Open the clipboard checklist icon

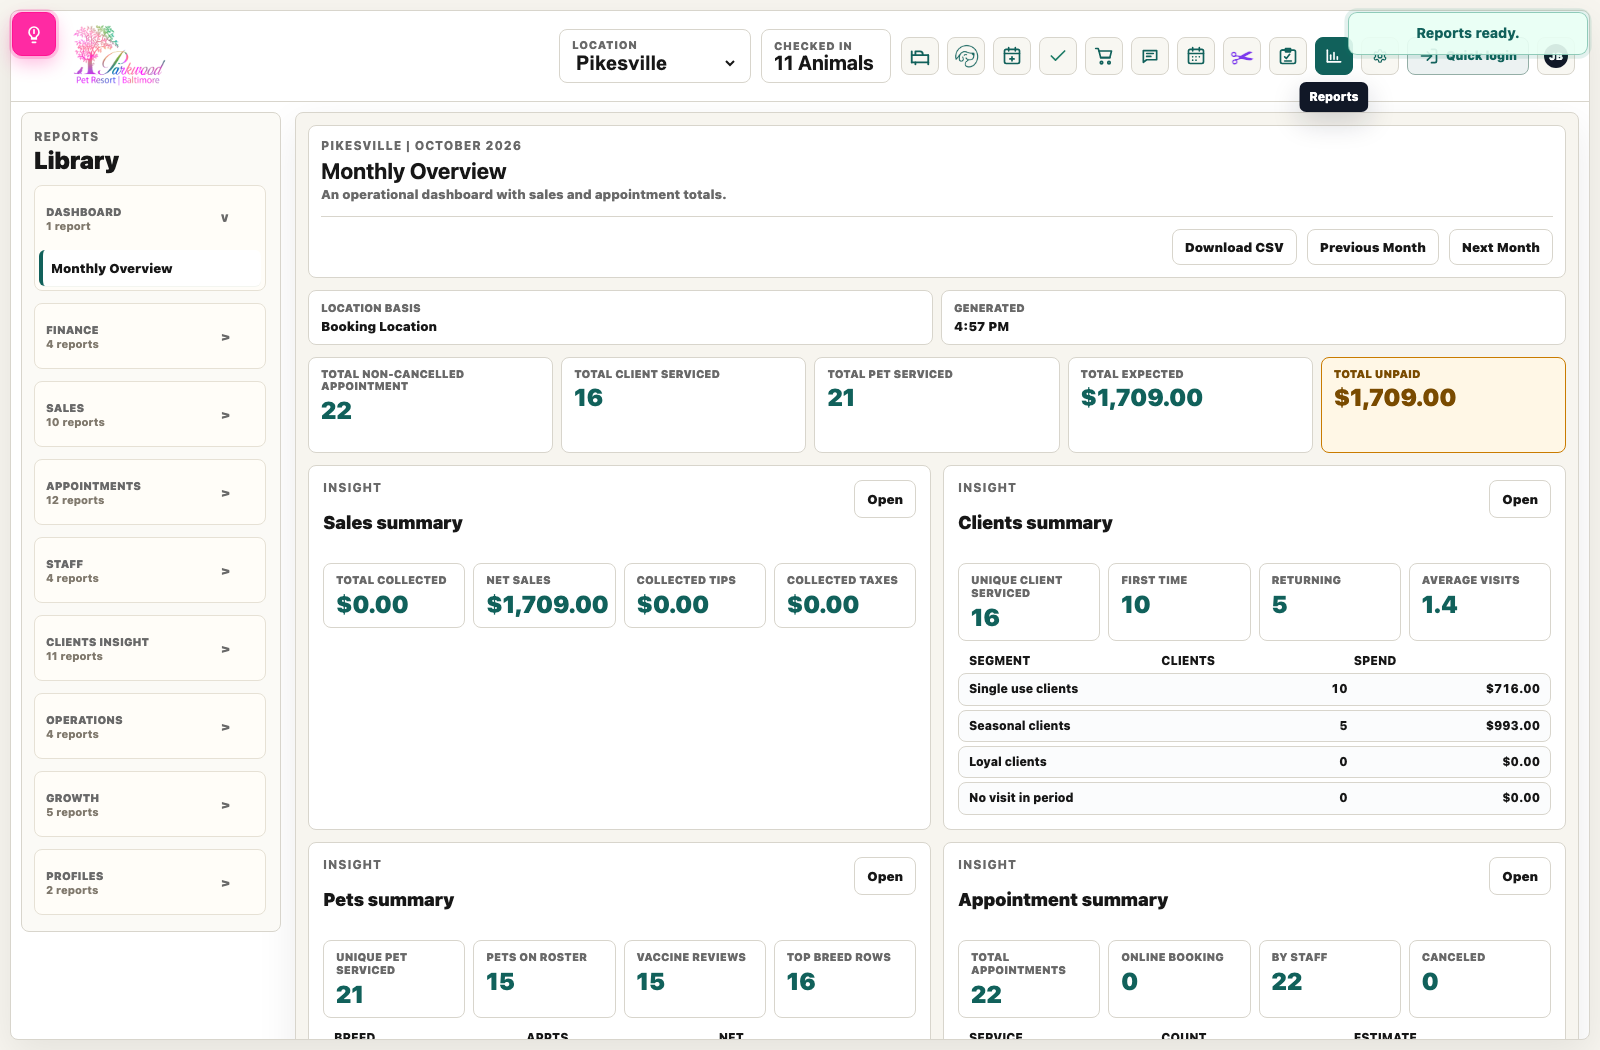1288,56
